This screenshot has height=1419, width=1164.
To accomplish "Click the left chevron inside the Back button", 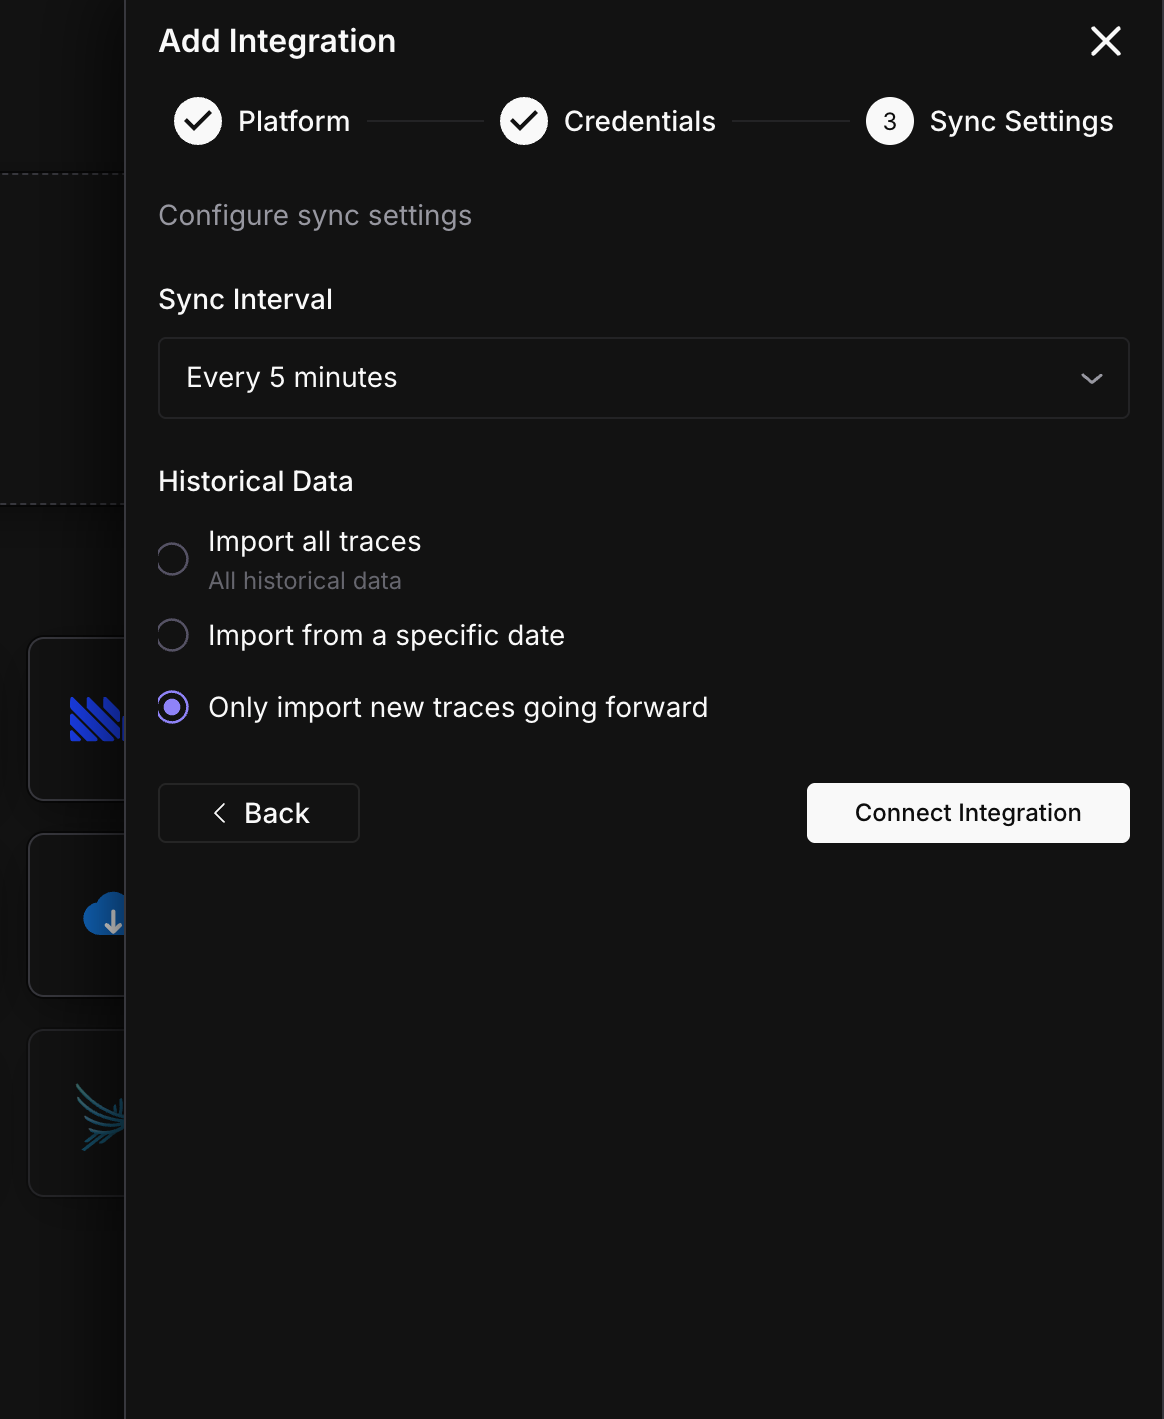I will tap(220, 813).
